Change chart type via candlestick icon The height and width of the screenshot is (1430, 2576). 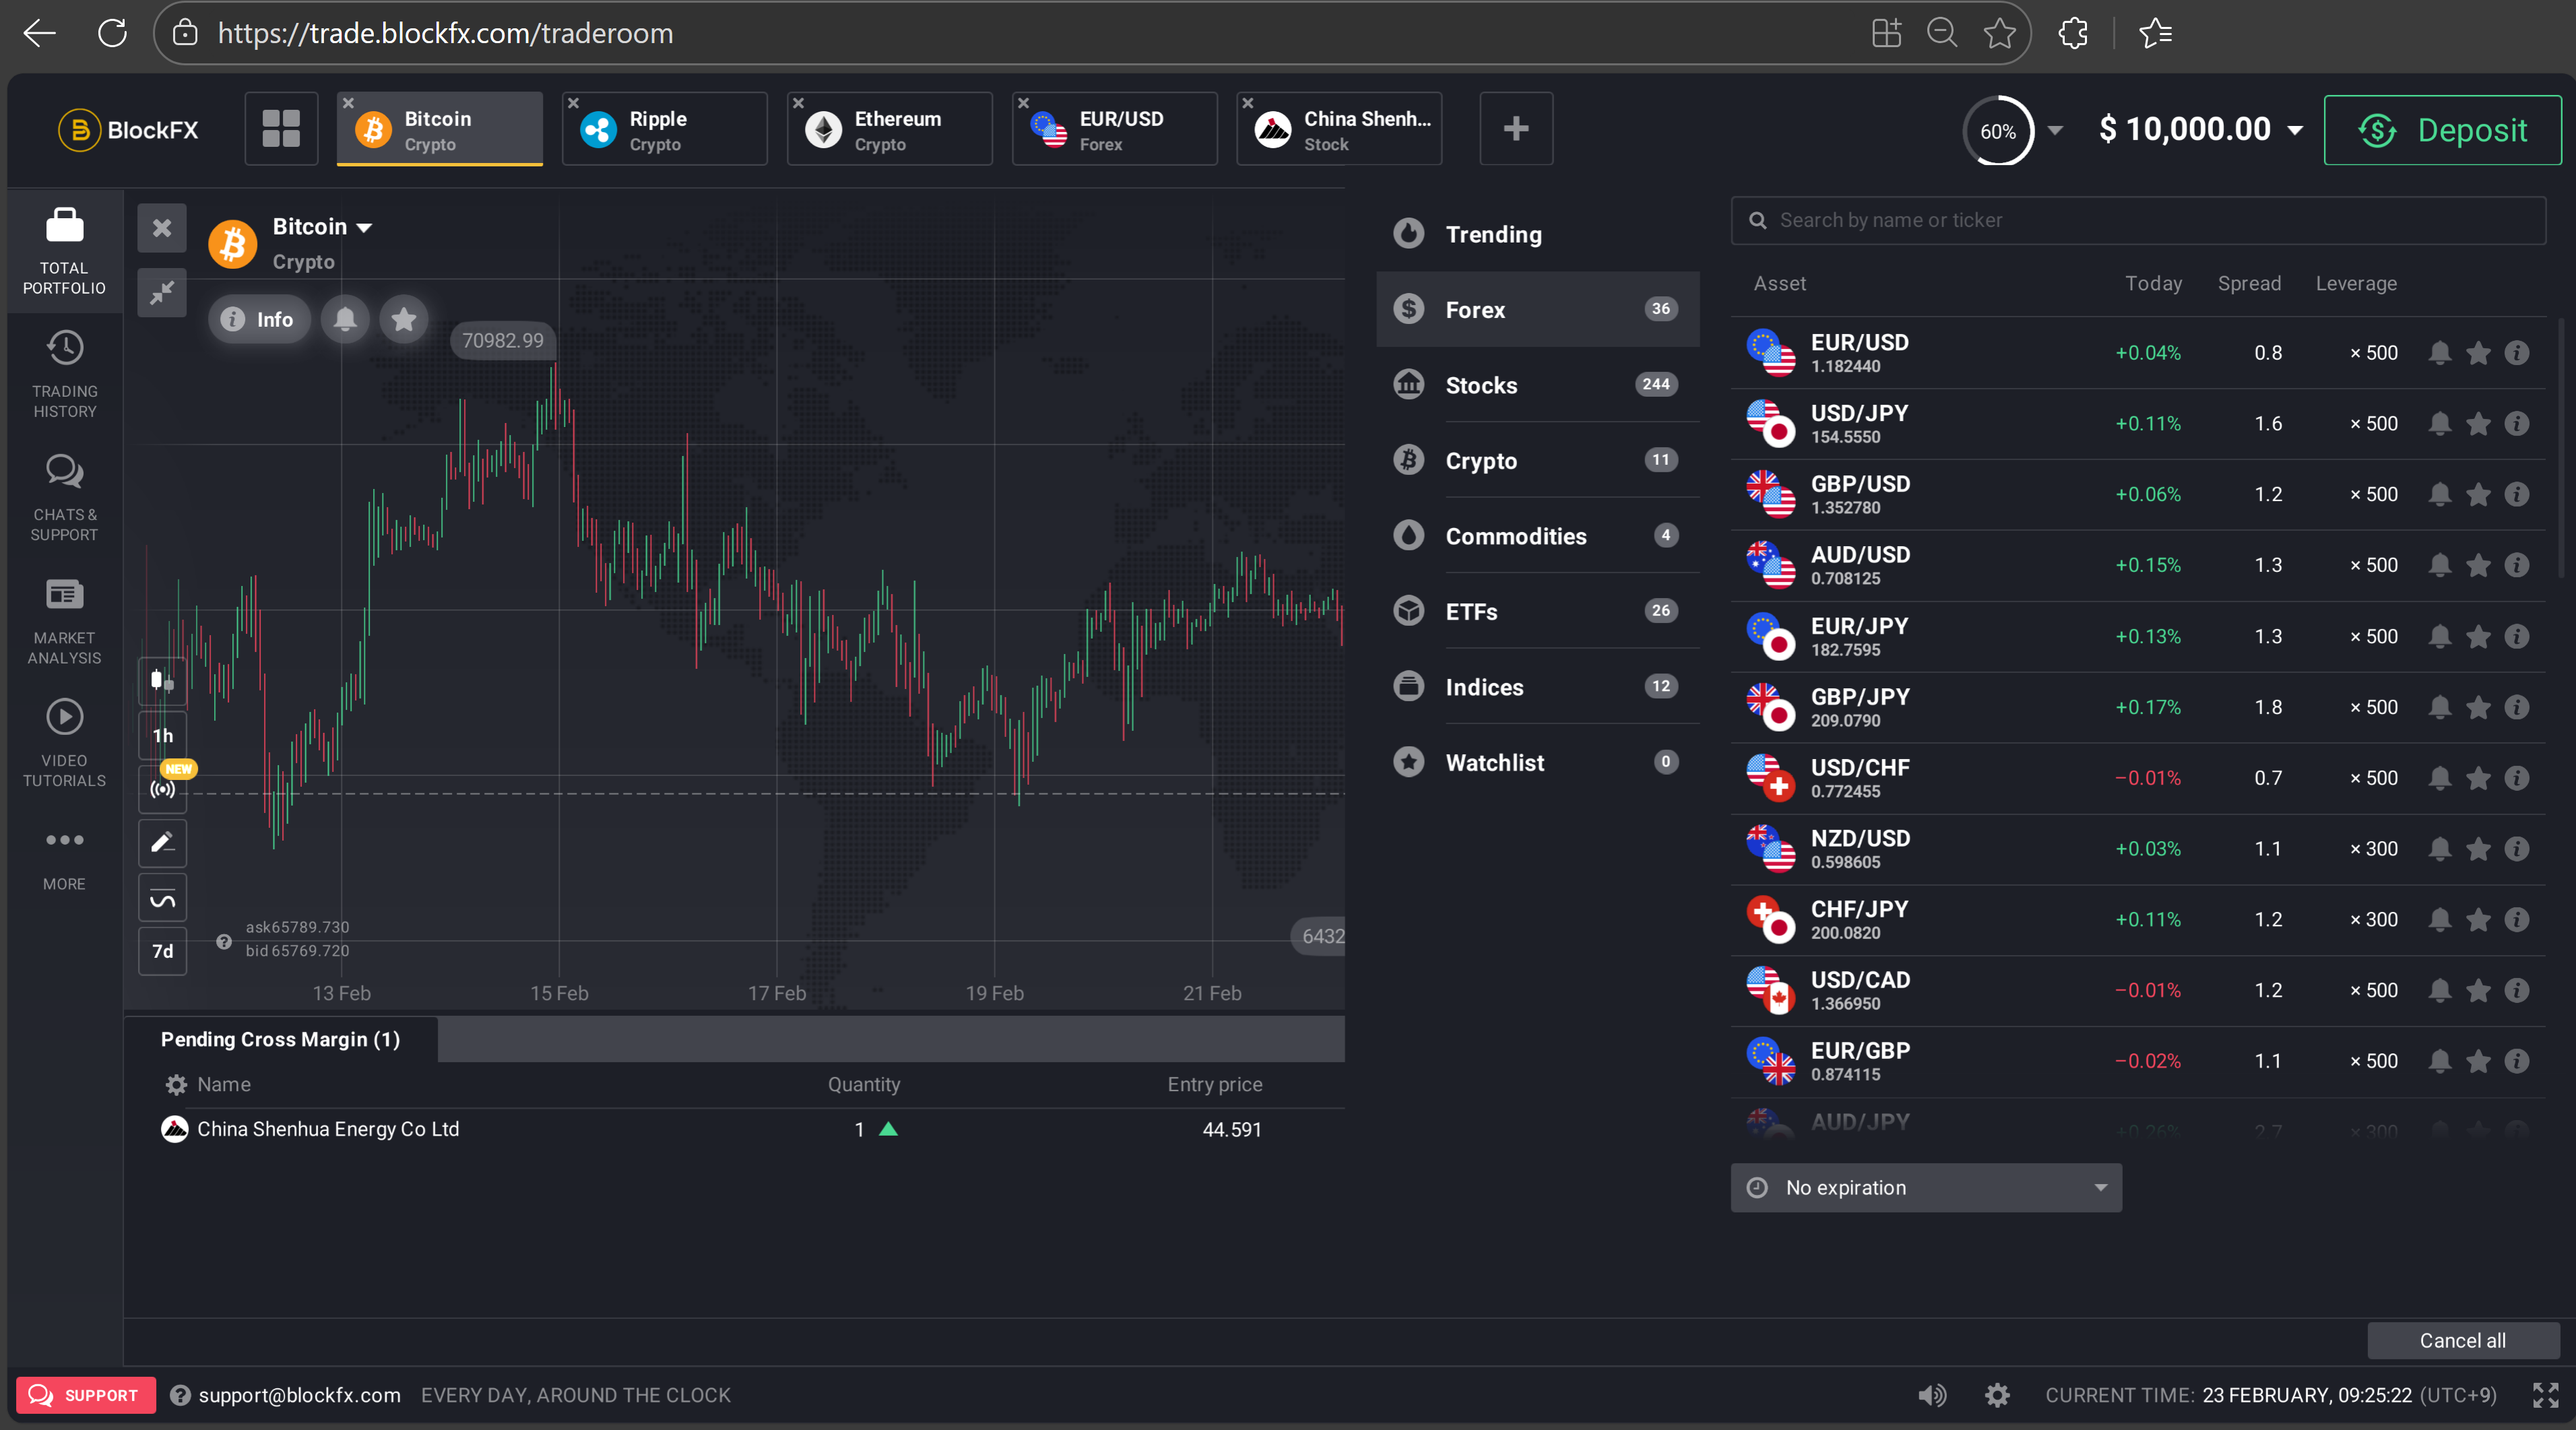coord(162,680)
